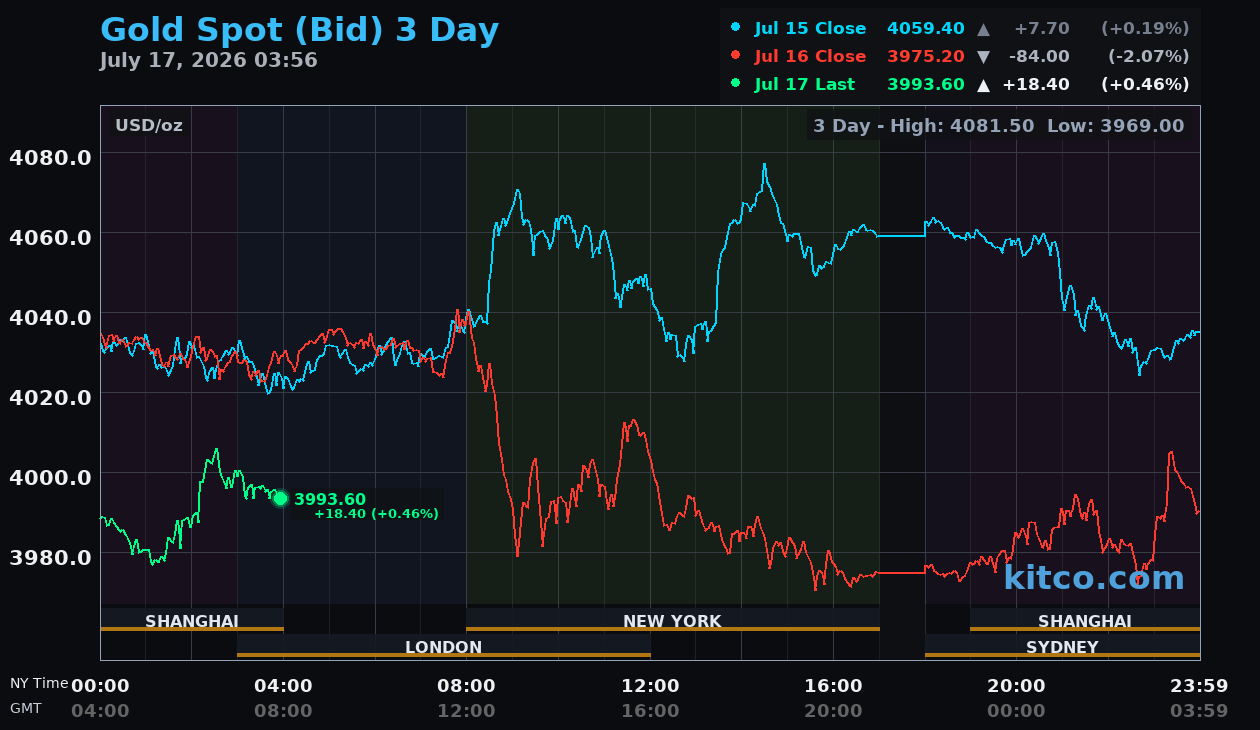Select the 4059.40 close value

(x=926, y=28)
